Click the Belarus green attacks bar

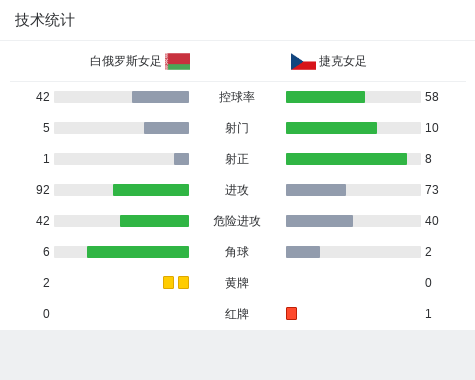click(x=151, y=190)
